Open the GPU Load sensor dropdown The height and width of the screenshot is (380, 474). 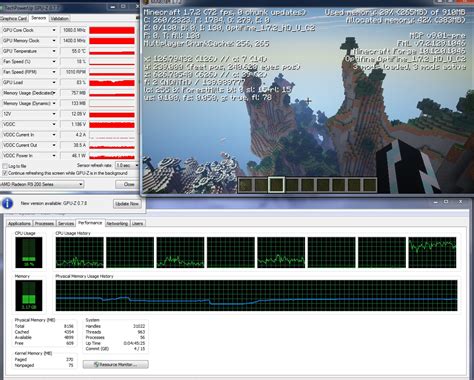(54, 82)
